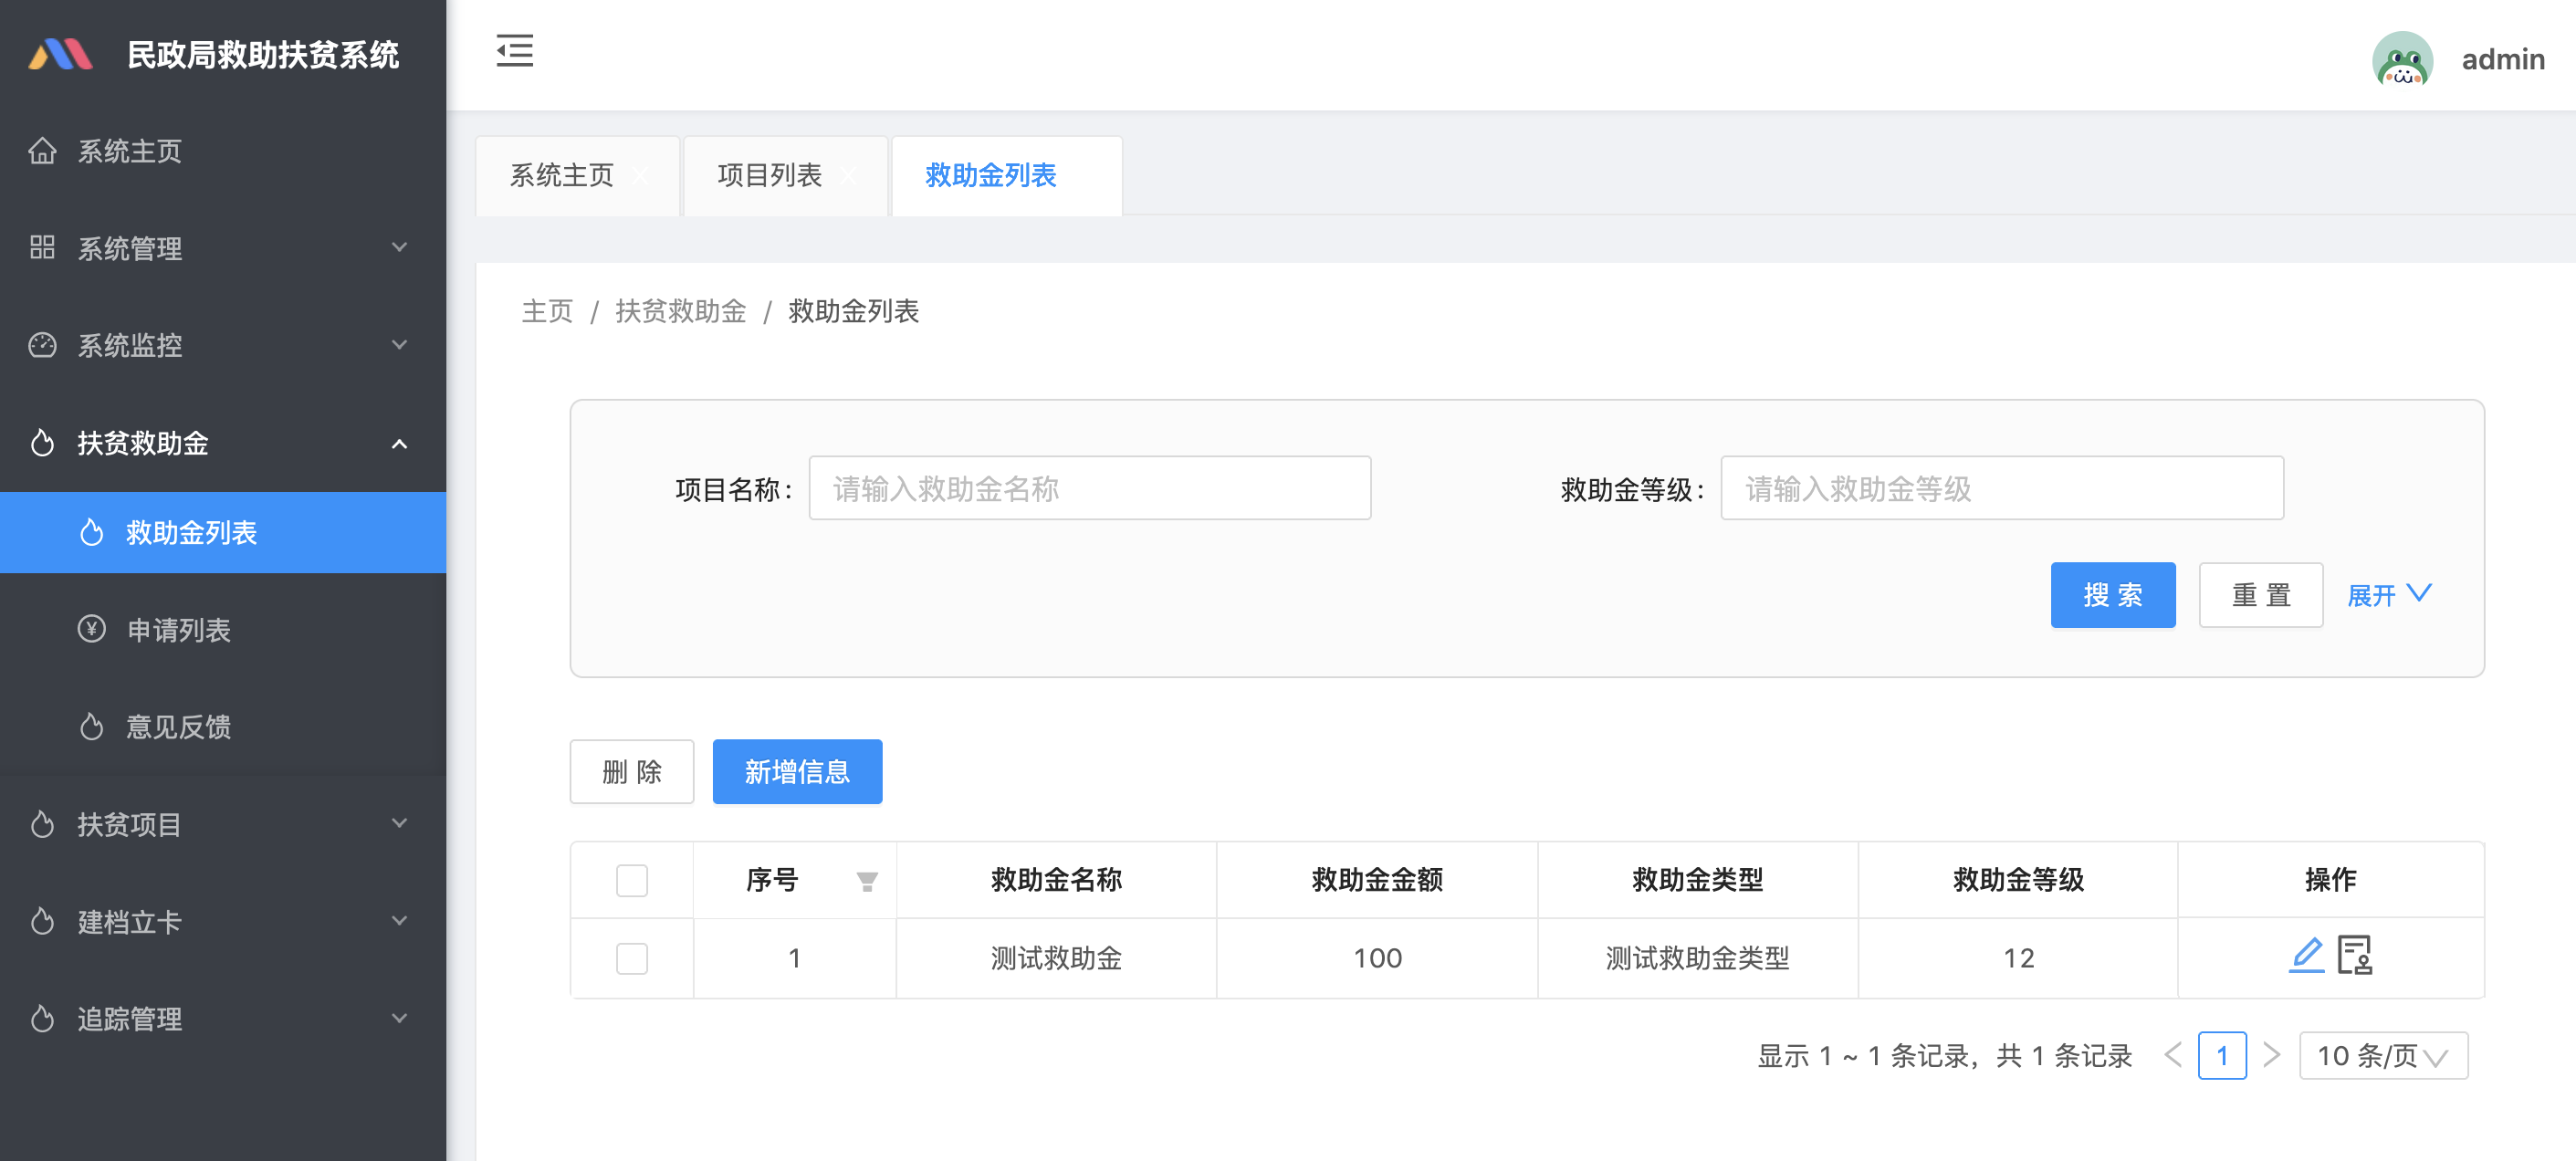Image resolution: width=2576 pixels, height=1161 pixels.
Task: Click the admin frog avatar
Action: (2402, 59)
